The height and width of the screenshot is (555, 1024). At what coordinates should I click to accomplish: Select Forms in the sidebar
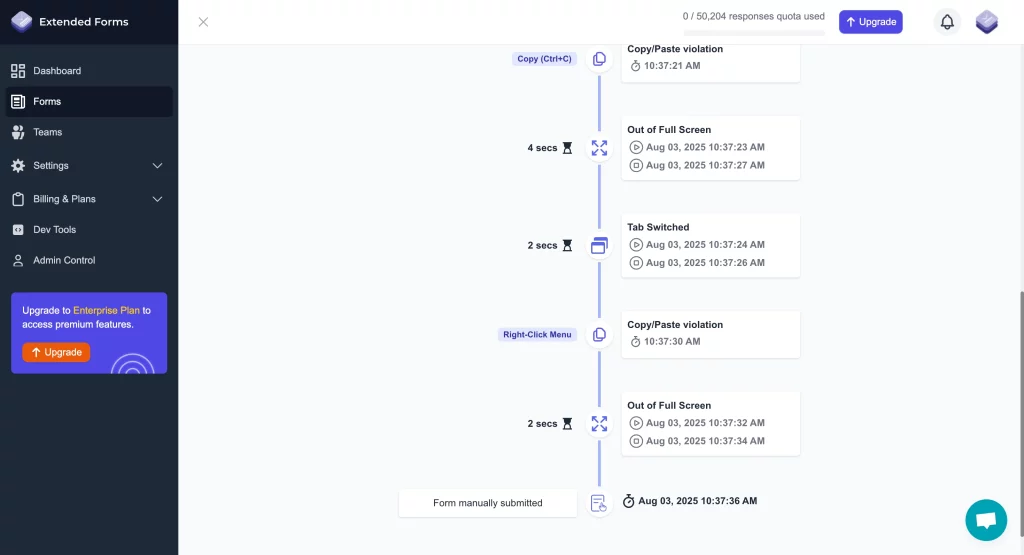(47, 101)
